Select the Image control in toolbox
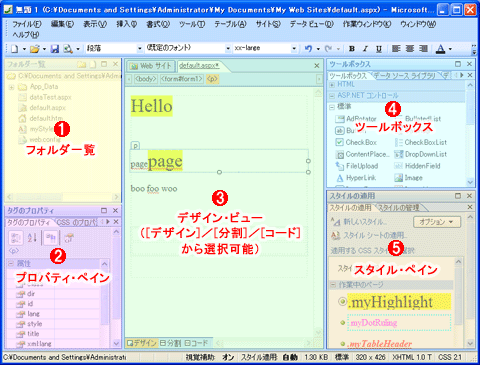 409,178
